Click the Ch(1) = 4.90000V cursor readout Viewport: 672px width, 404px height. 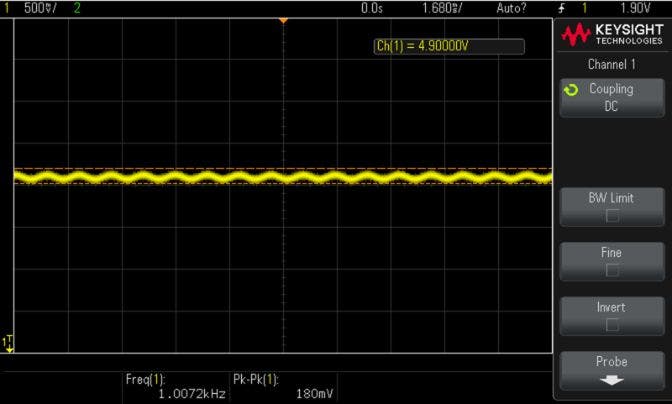(x=447, y=47)
